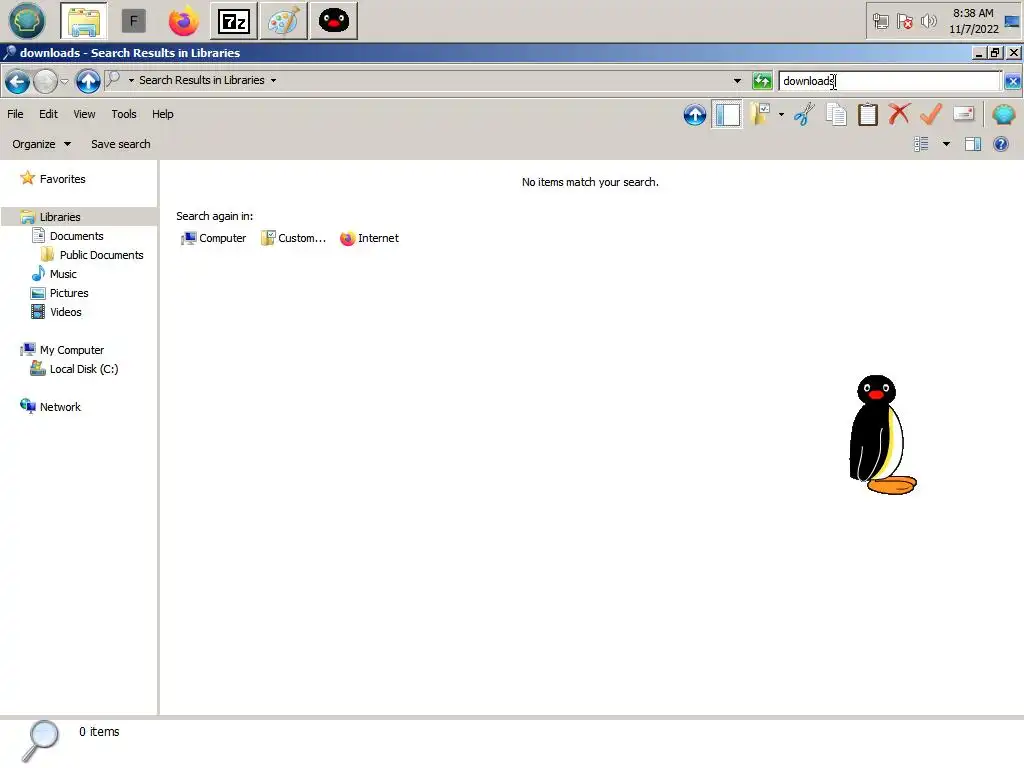Show the clock reading 8:38 AM
Screen dimensions: 1024x768
click(973, 13)
